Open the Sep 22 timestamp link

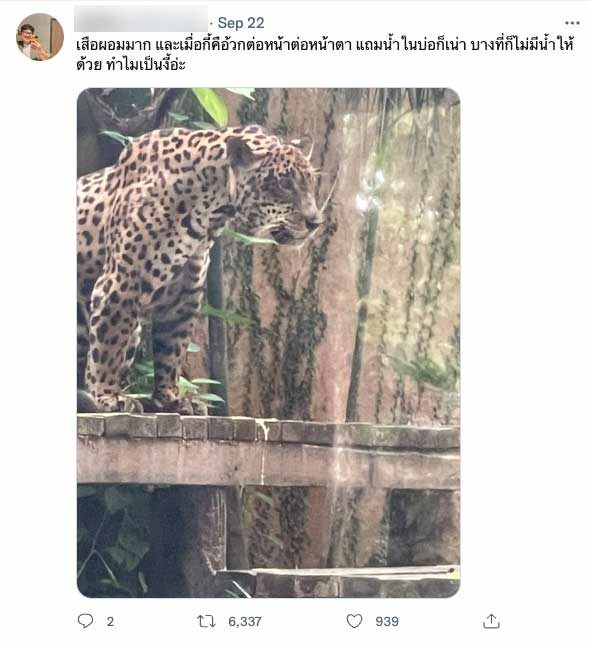pos(241,23)
